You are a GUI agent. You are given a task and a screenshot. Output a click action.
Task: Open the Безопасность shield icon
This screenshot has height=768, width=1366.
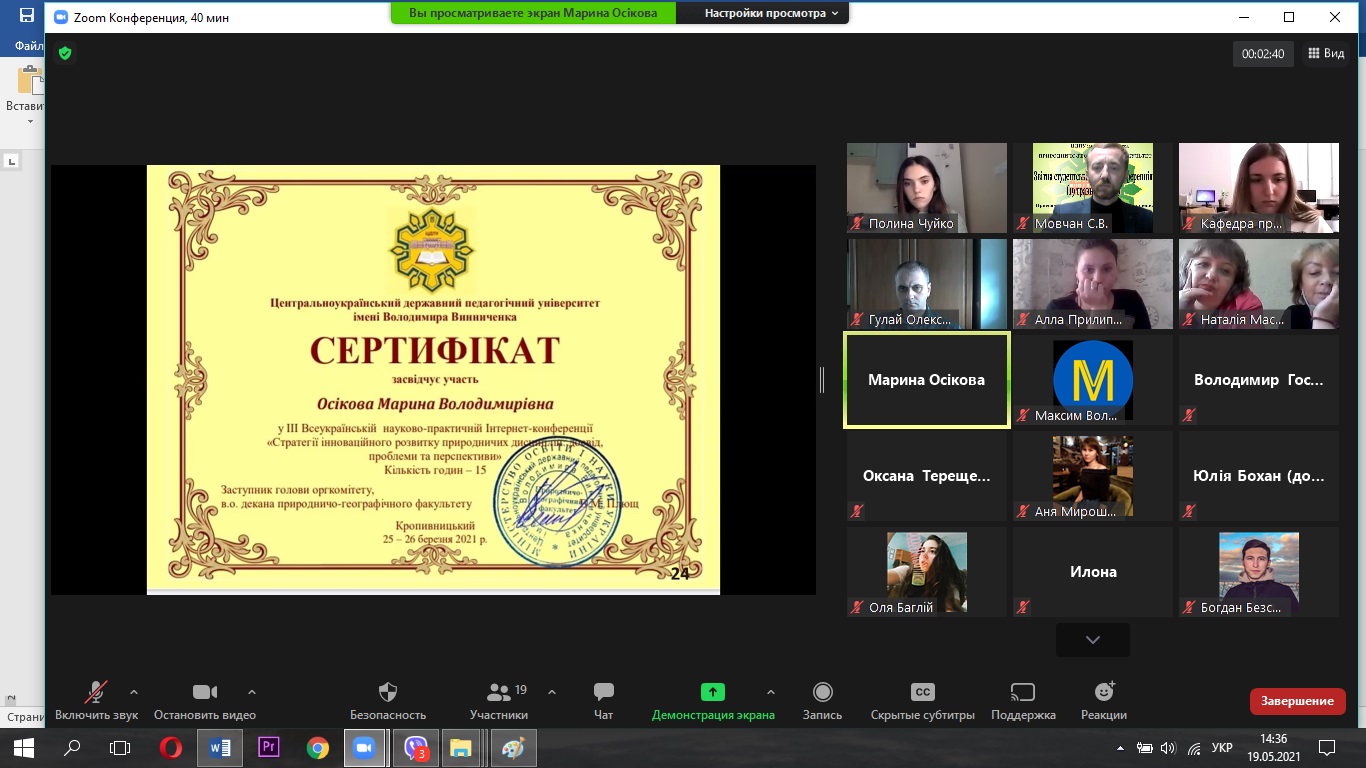pyautogui.click(x=388, y=693)
